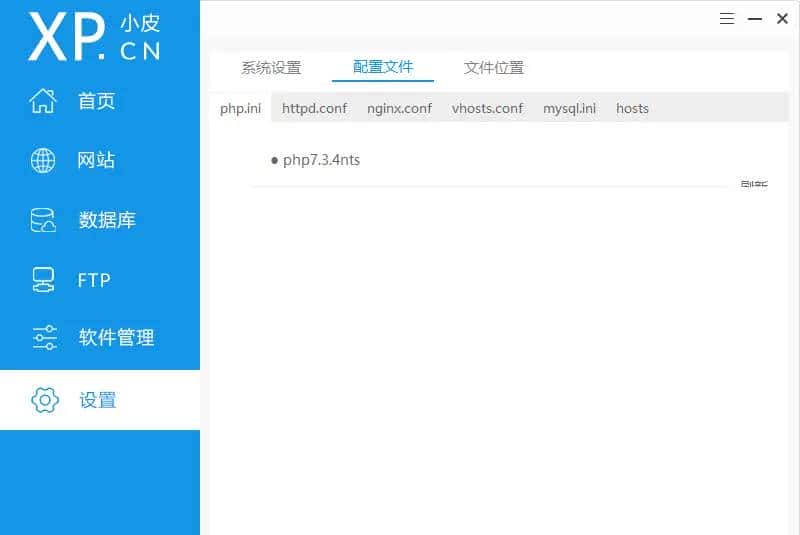Go to 首页 in sidebar

[96, 101]
